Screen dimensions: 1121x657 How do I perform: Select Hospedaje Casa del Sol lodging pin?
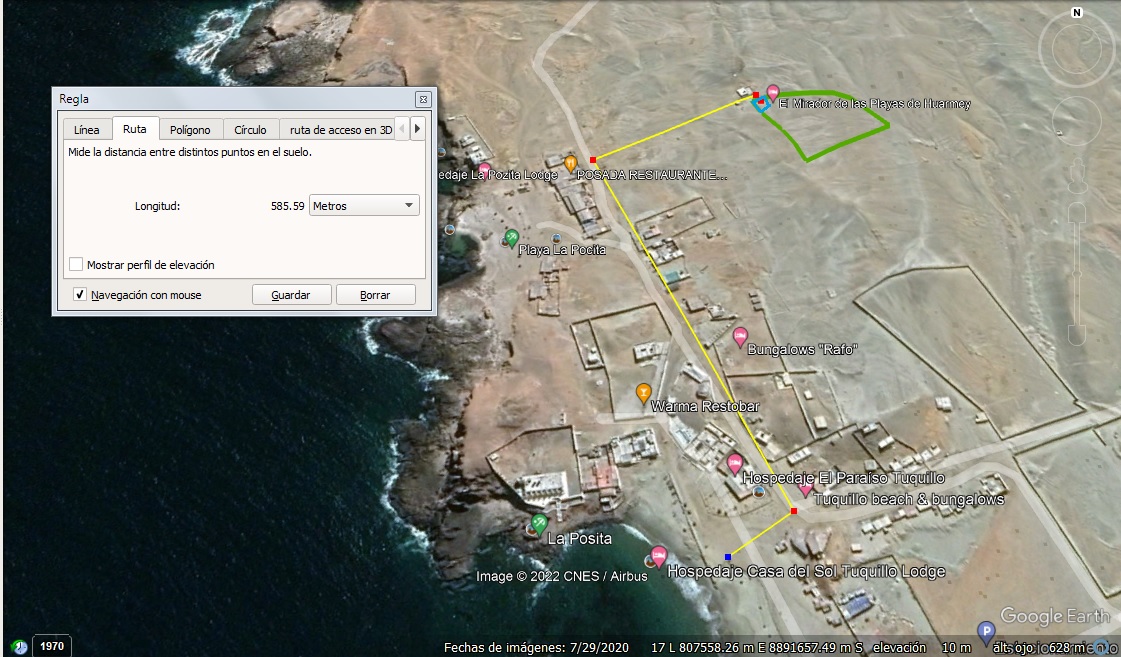click(x=658, y=555)
